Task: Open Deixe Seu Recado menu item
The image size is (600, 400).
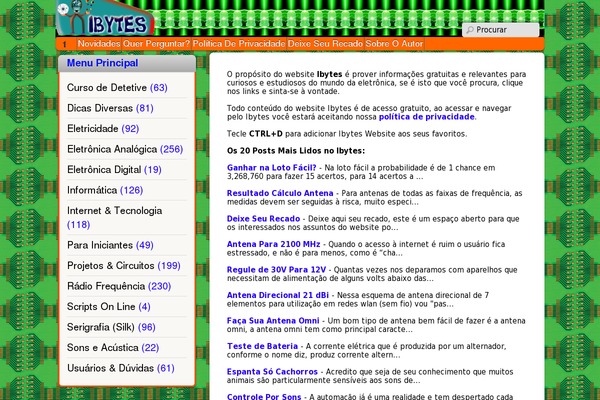Action: pyautogui.click(x=325, y=44)
